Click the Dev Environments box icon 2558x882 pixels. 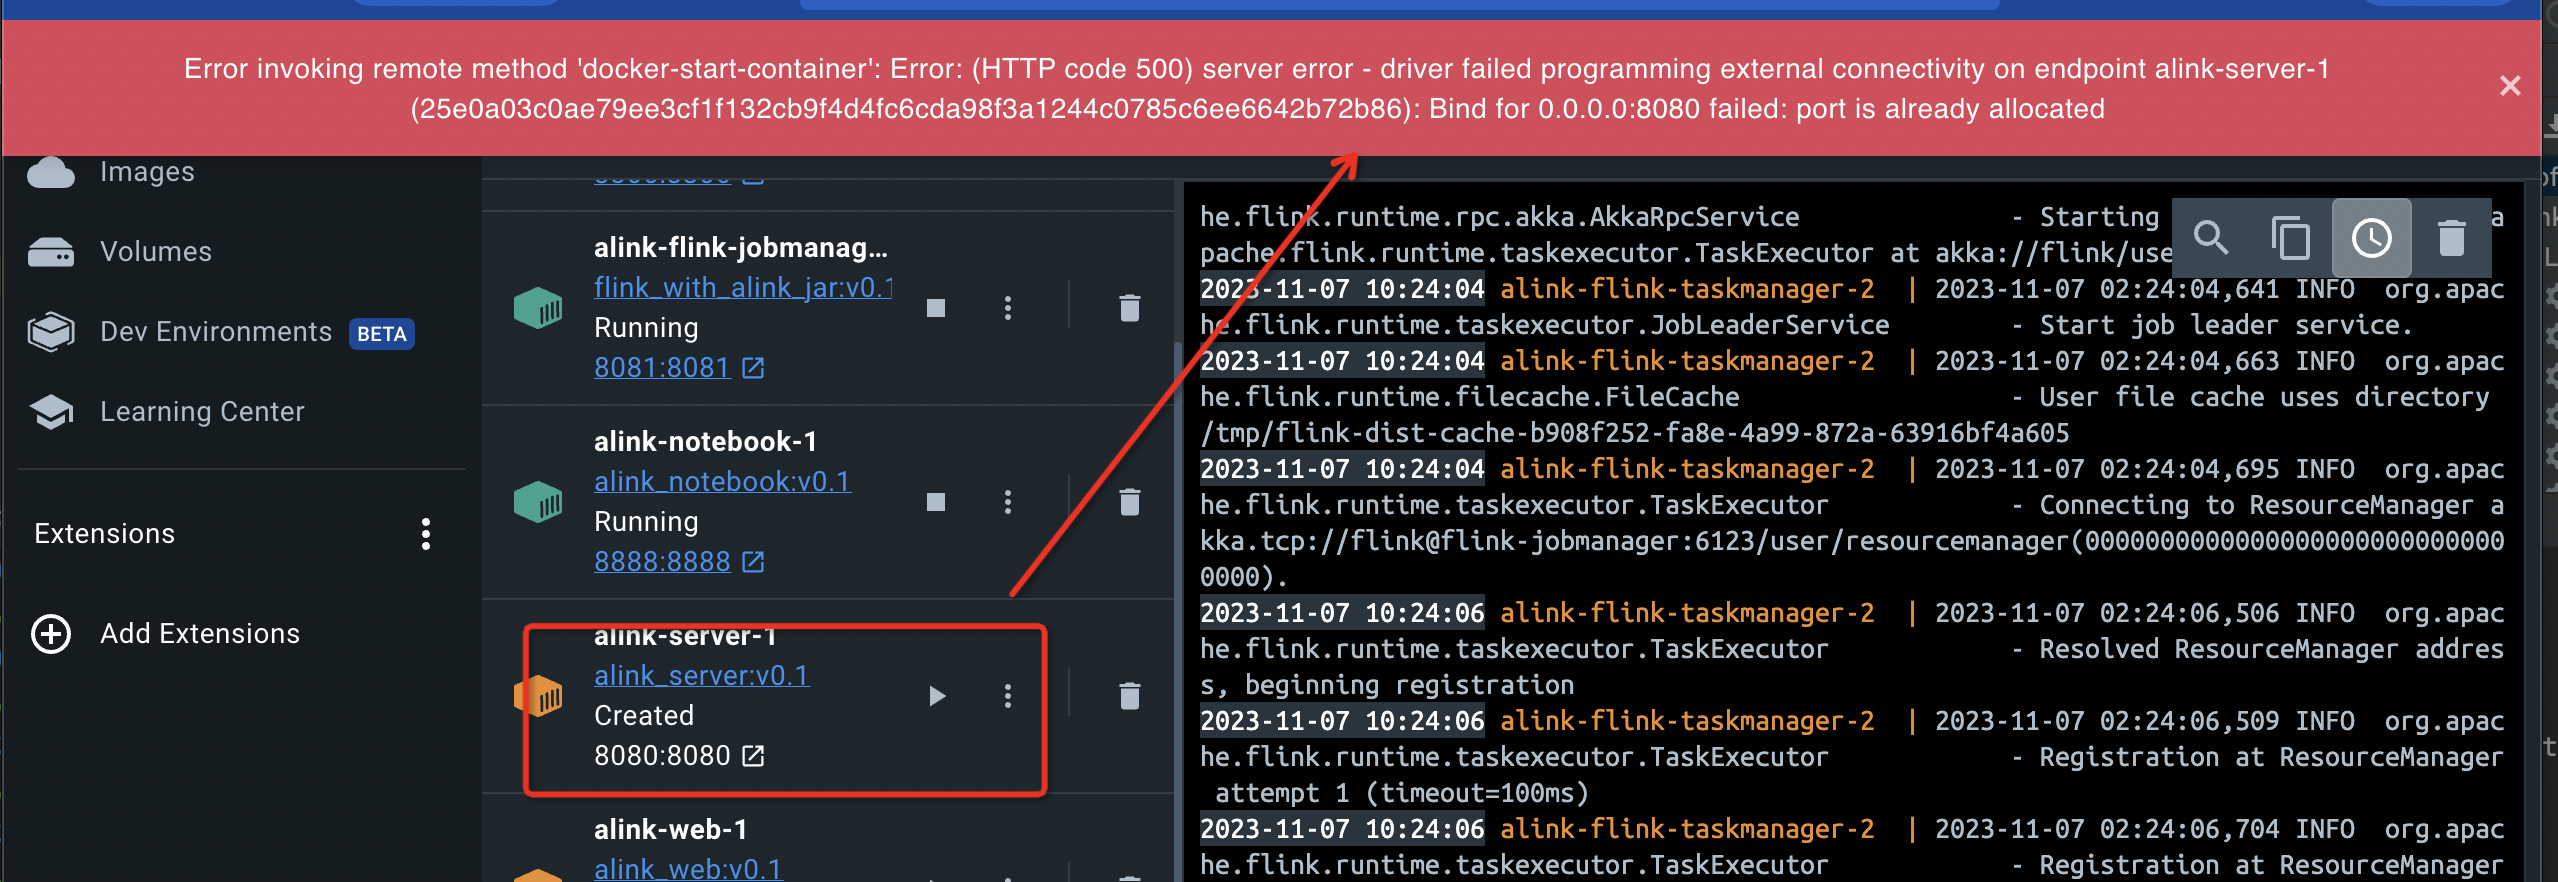[x=51, y=332]
